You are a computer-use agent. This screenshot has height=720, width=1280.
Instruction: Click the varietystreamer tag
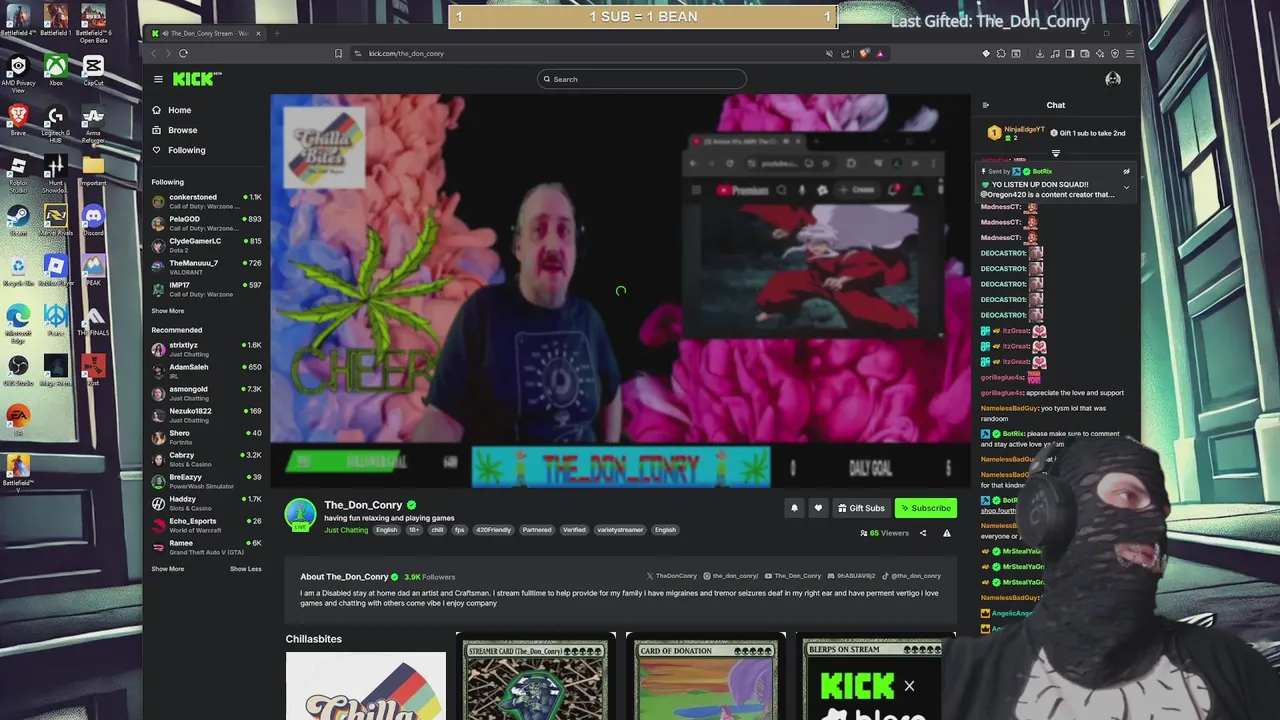point(620,530)
